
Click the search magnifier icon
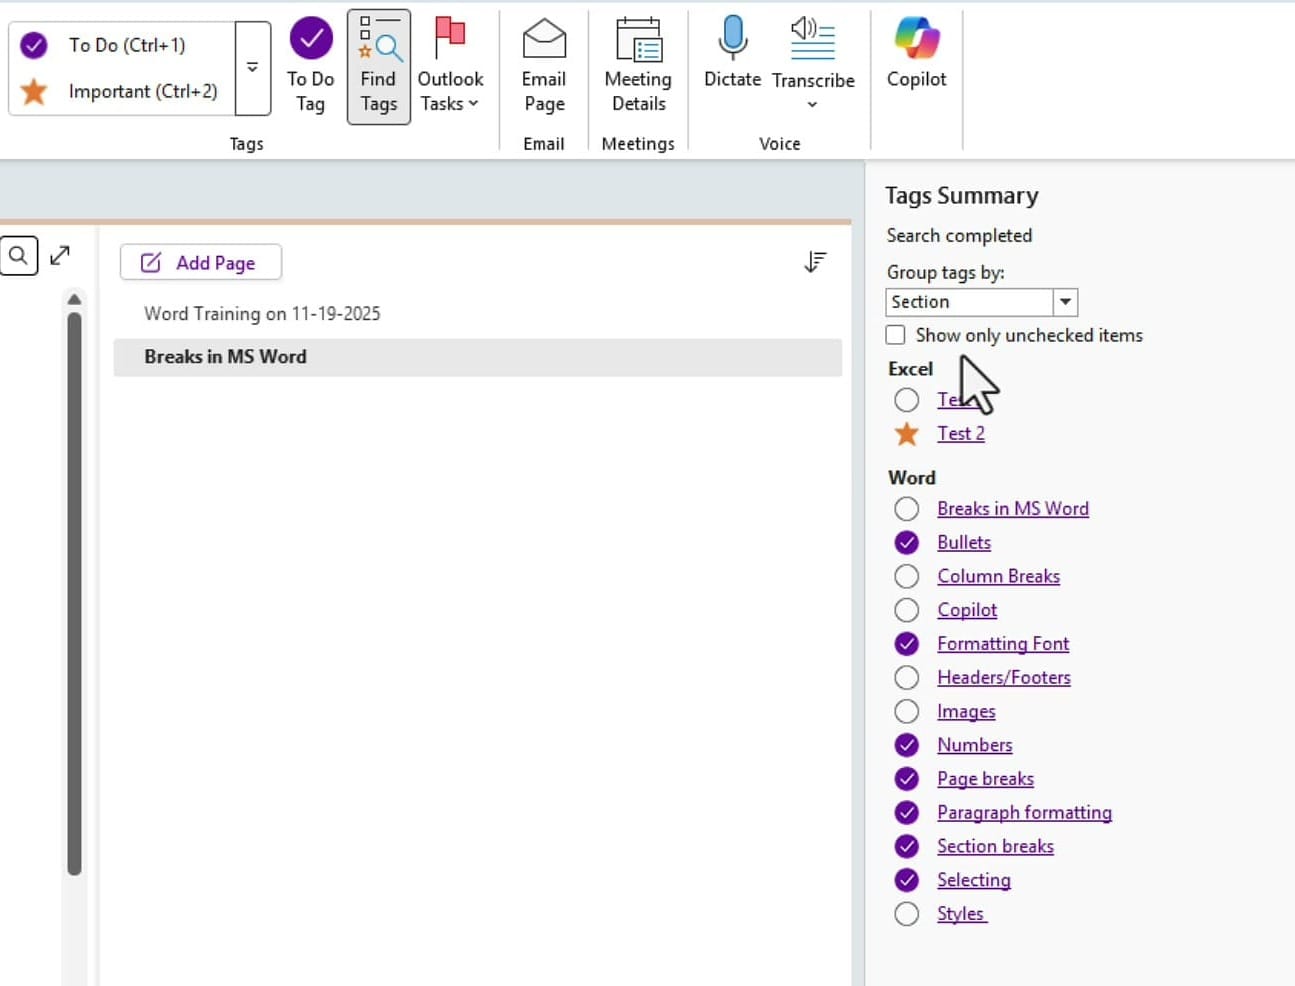point(18,255)
